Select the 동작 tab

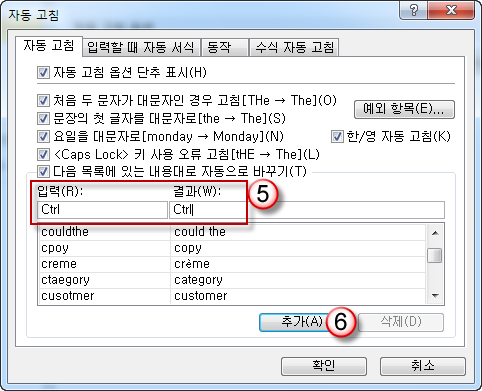[x=225, y=47]
